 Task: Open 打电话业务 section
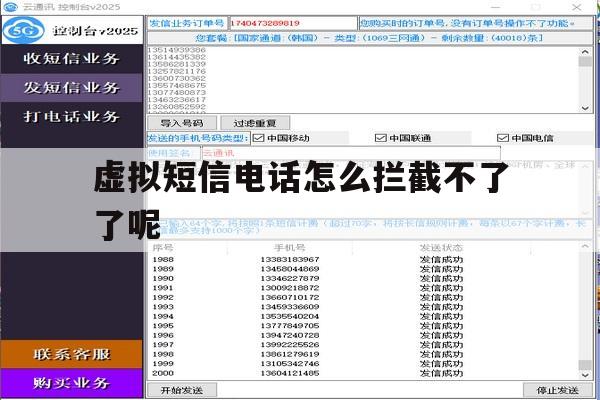coord(72,116)
